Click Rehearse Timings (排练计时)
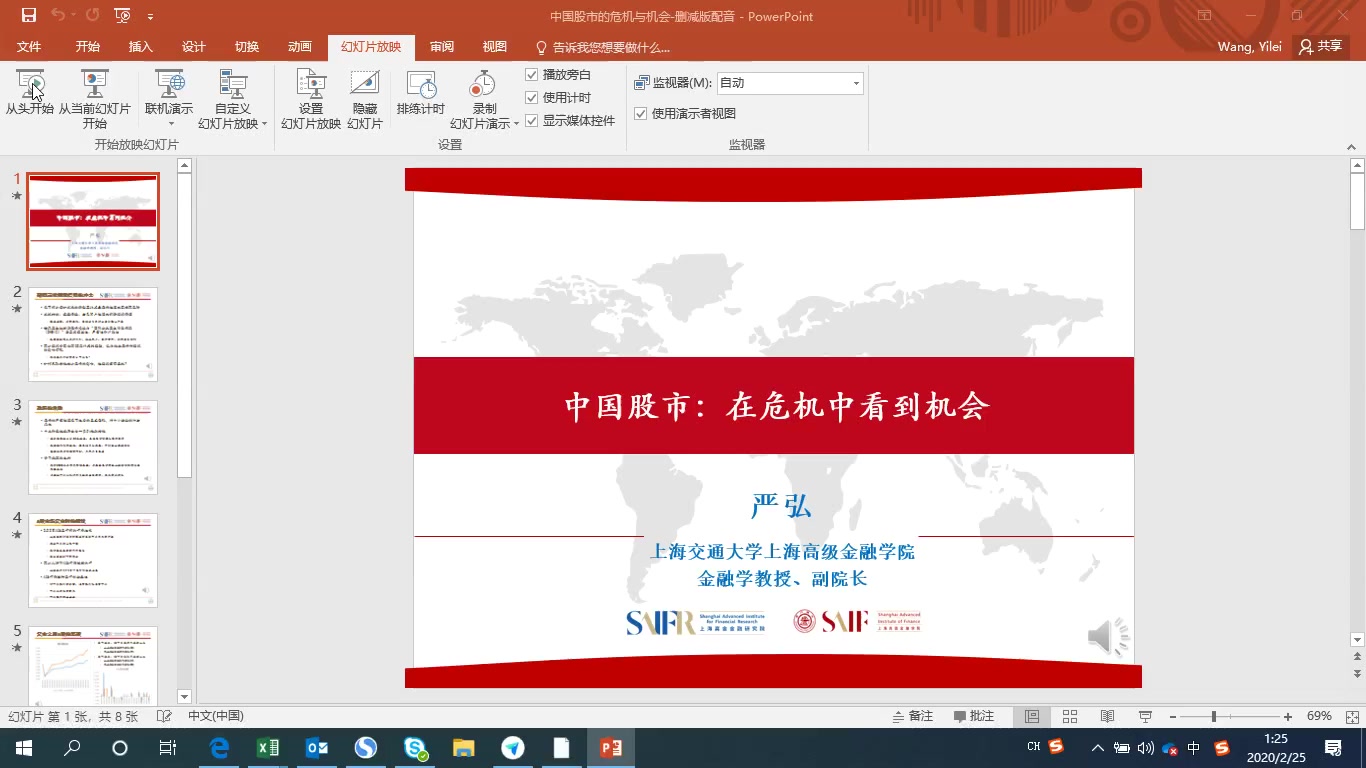Screen dimensions: 1366x768 [x=420, y=92]
